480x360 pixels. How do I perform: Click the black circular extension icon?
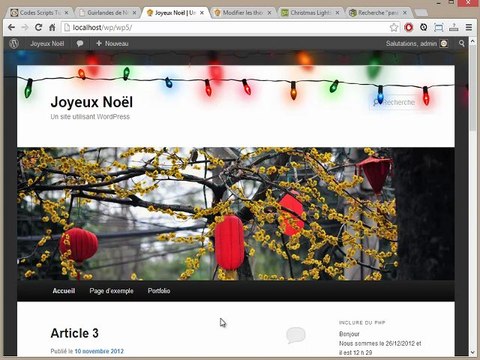423,27
